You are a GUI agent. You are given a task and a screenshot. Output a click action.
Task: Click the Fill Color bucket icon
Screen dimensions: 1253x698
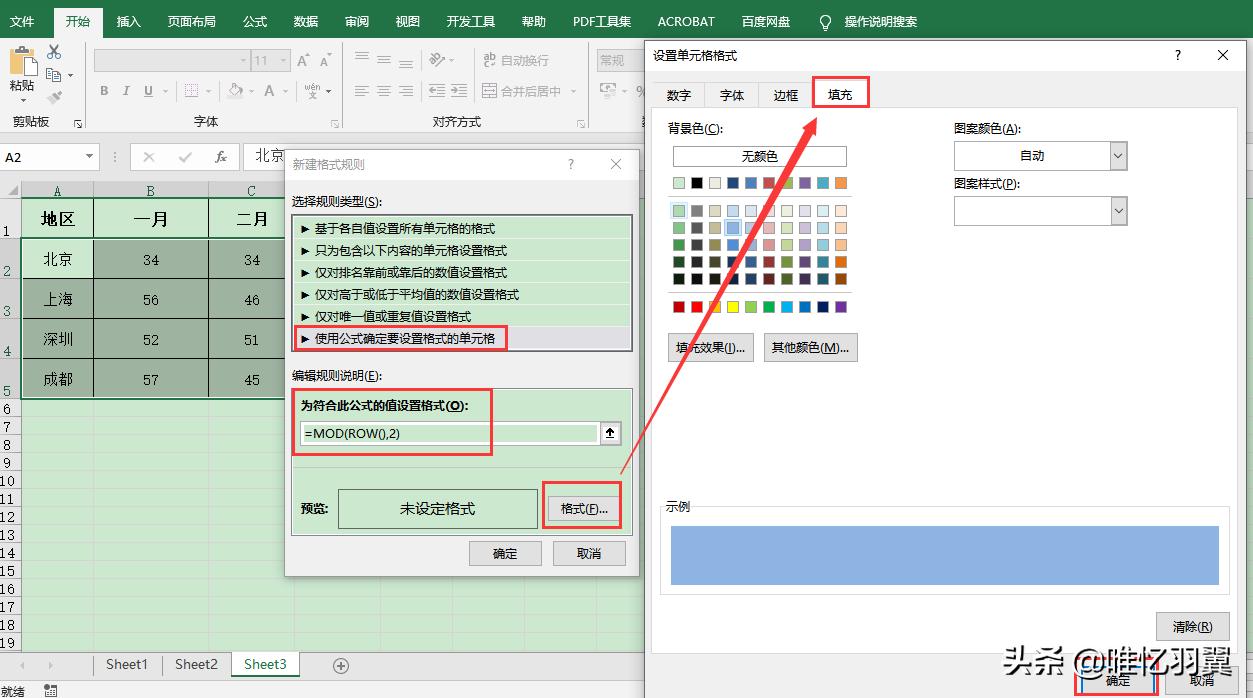(235, 90)
